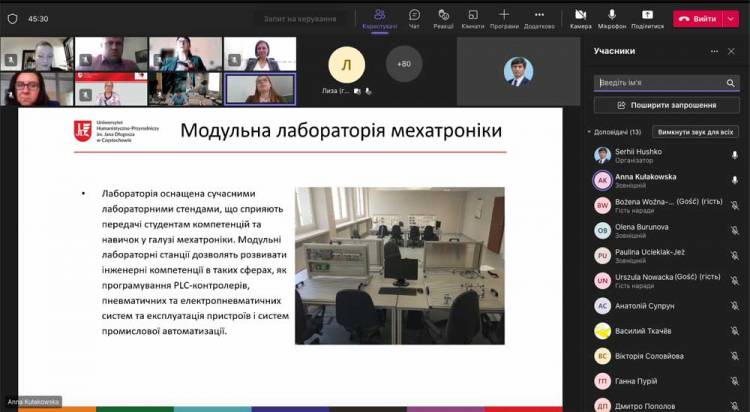
Task: Click Поширити запрошення (Share invite) button
Action: click(x=666, y=105)
